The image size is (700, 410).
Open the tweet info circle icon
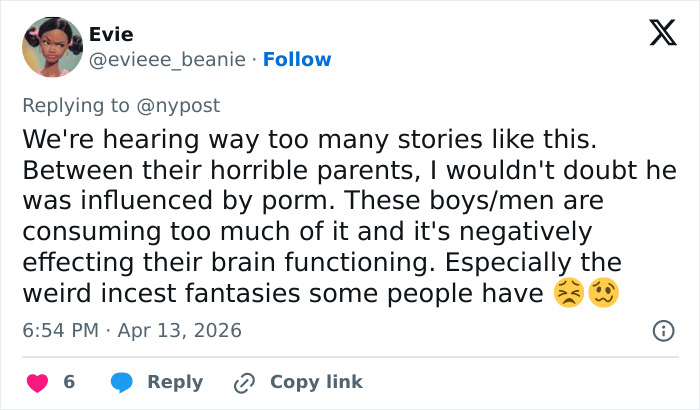(662, 330)
